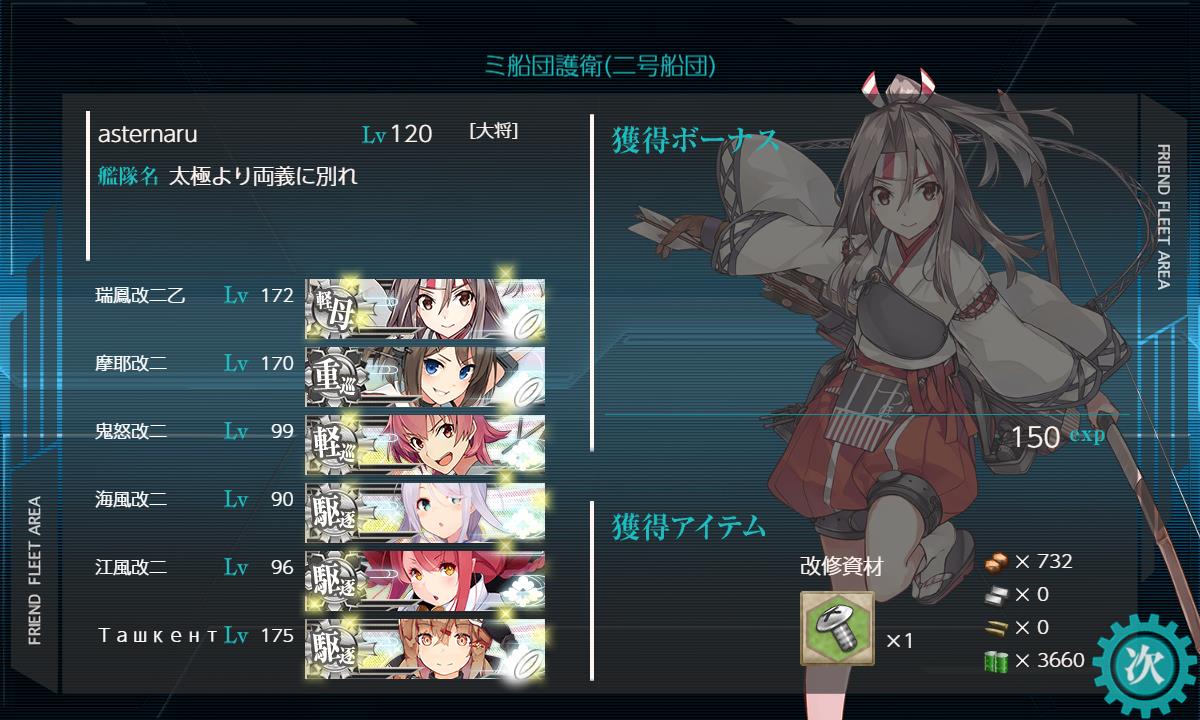Image resolution: width=1200 pixels, height=720 pixels.
Task: Click the gear-shaped 次 next button
Action: [x=1142, y=663]
